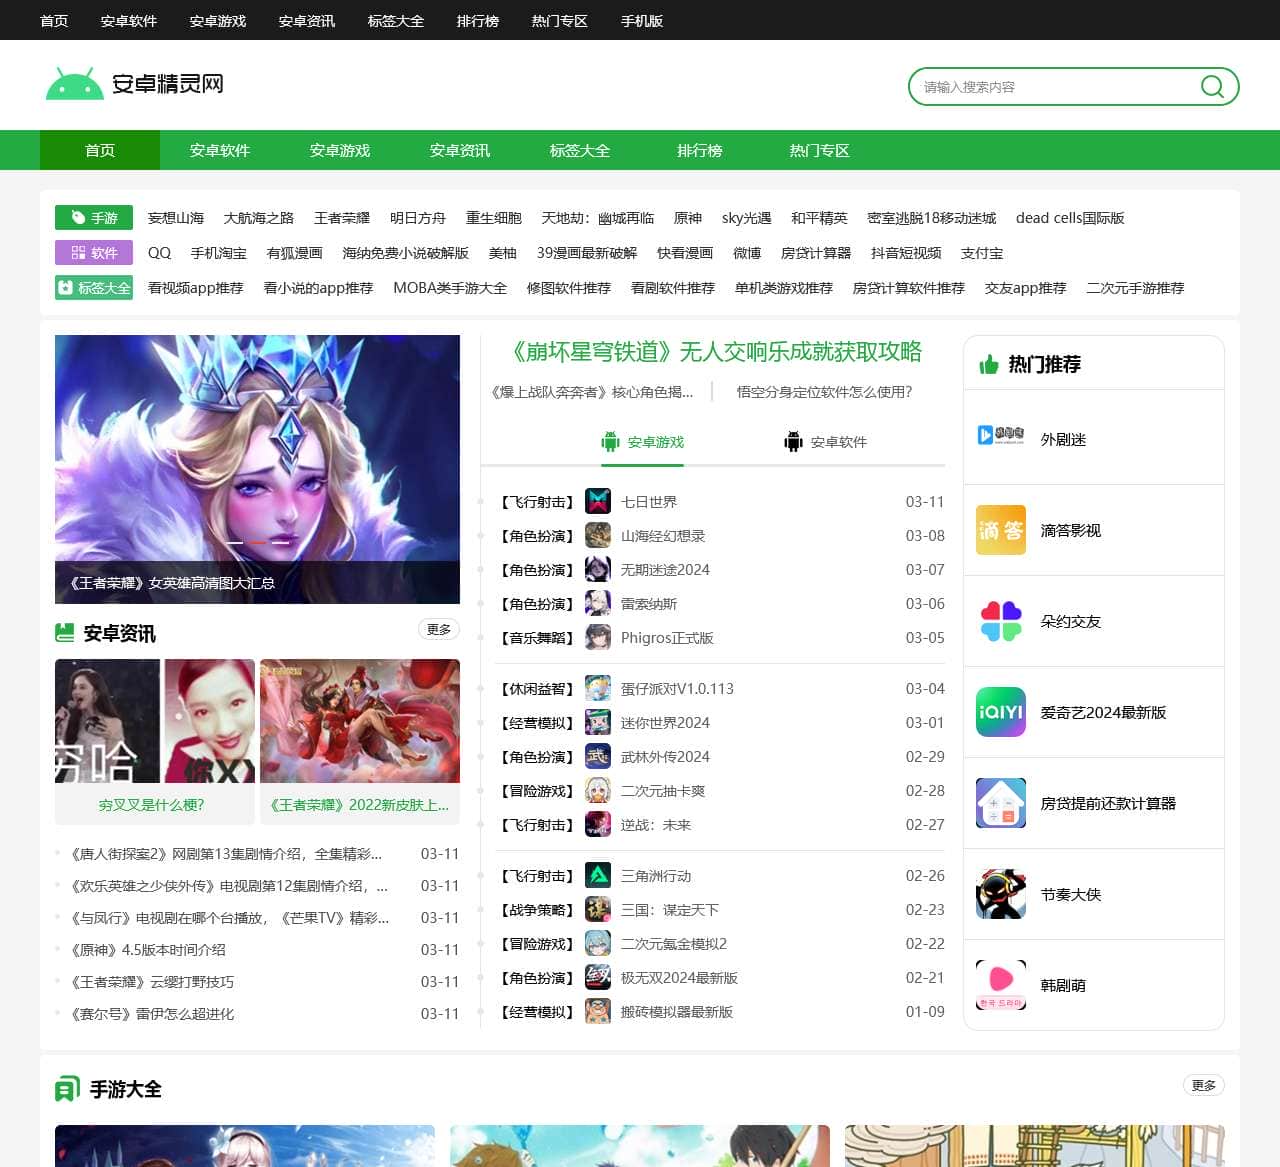The width and height of the screenshot is (1280, 1167).
Task: Click the dead cells国际版 tag
Action: [1070, 218]
